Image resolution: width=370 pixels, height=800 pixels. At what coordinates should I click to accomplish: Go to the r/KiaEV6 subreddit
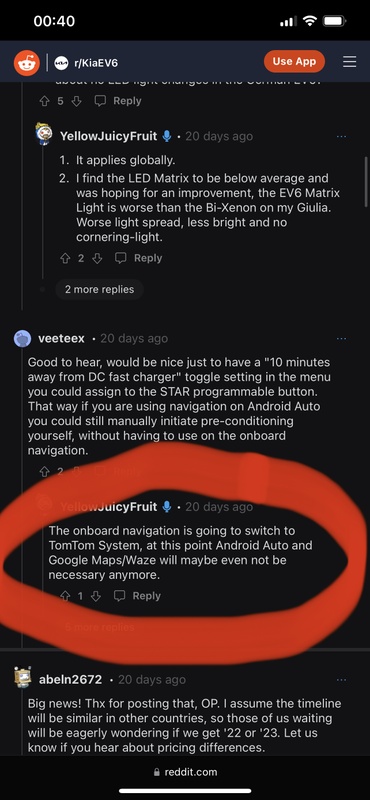95,63
